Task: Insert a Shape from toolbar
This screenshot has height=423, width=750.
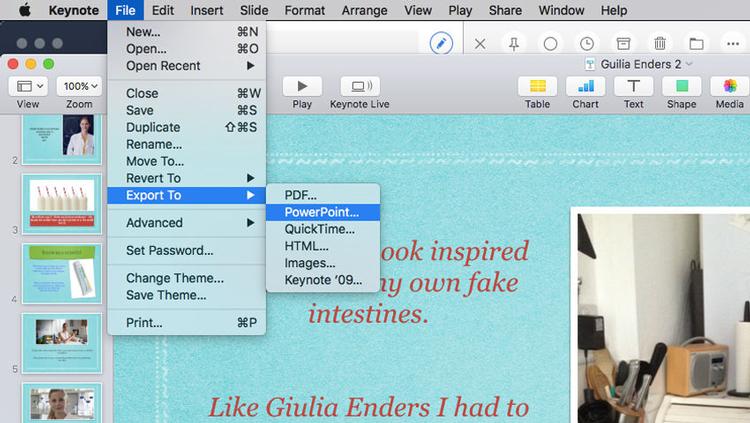Action: pyautogui.click(x=682, y=86)
